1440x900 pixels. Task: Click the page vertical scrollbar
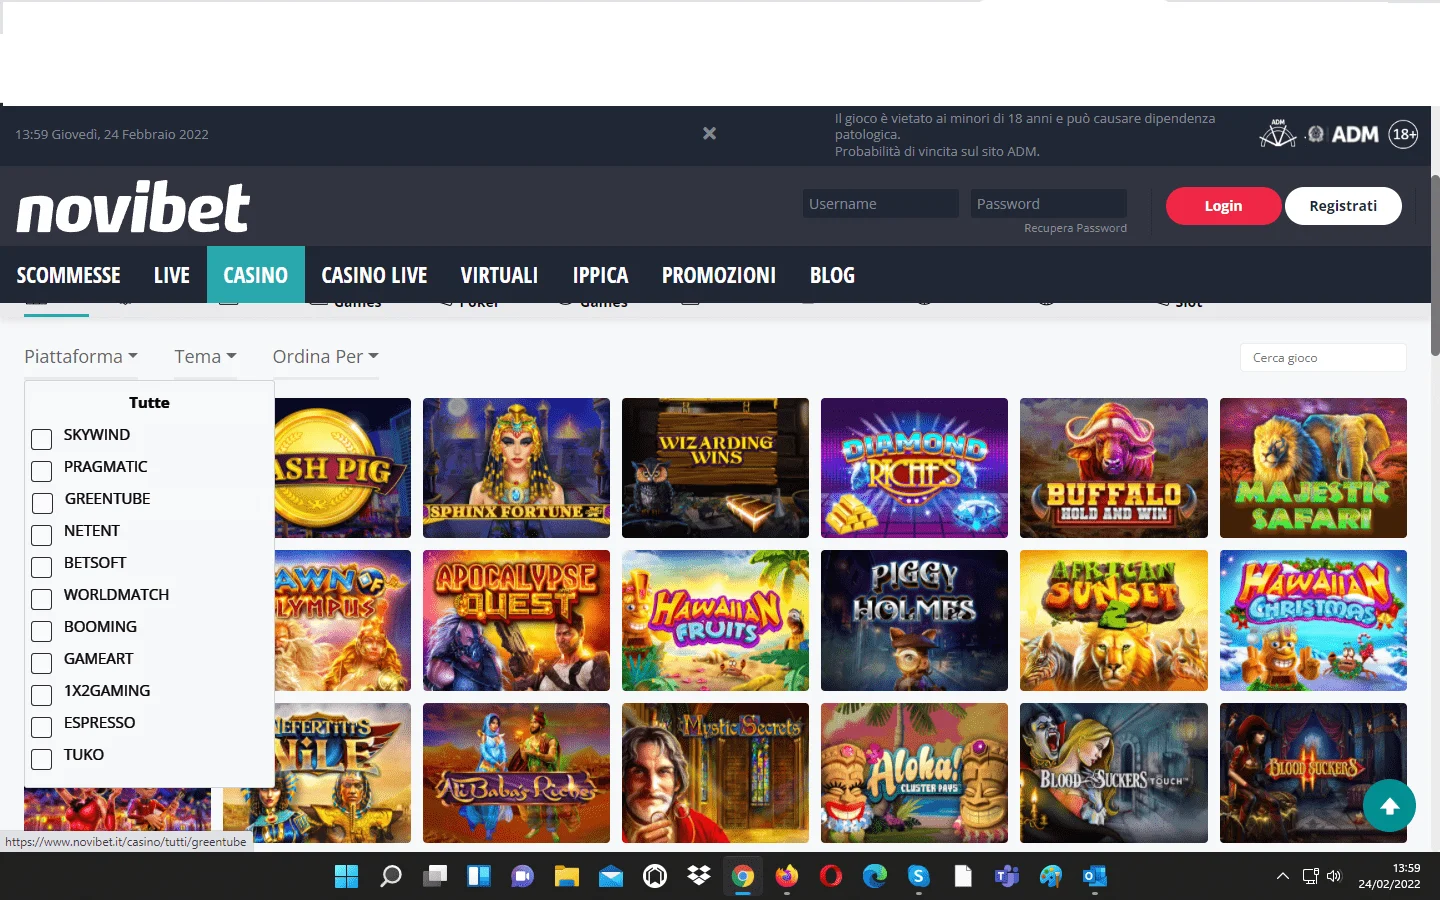[x=1435, y=265]
